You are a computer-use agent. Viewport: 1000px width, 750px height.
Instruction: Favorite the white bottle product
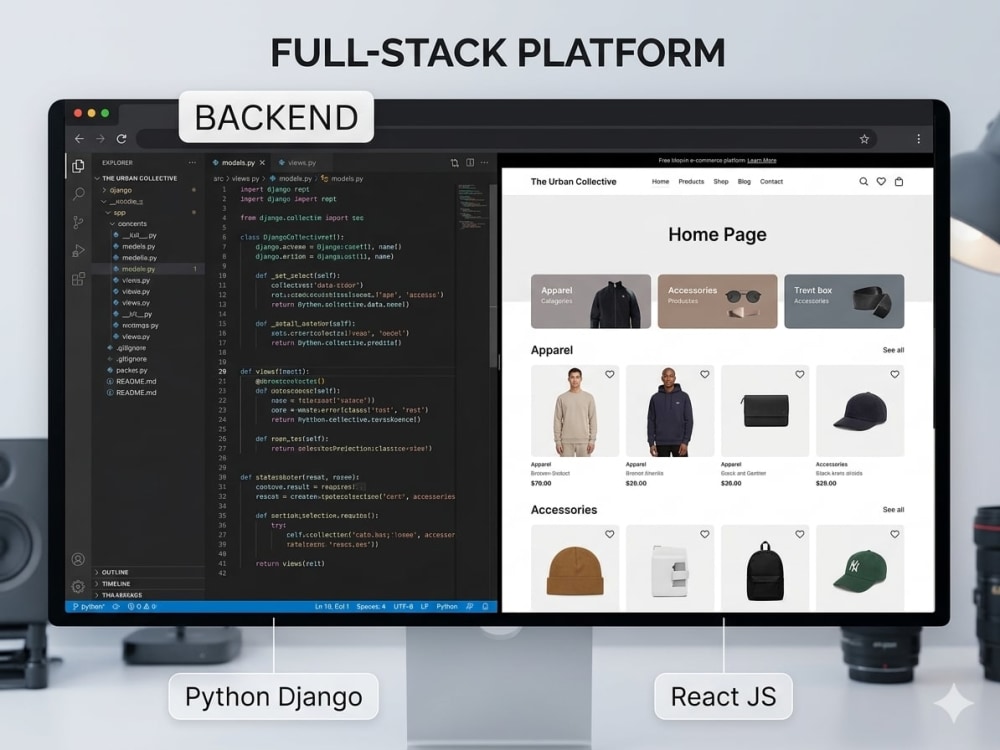coord(705,534)
